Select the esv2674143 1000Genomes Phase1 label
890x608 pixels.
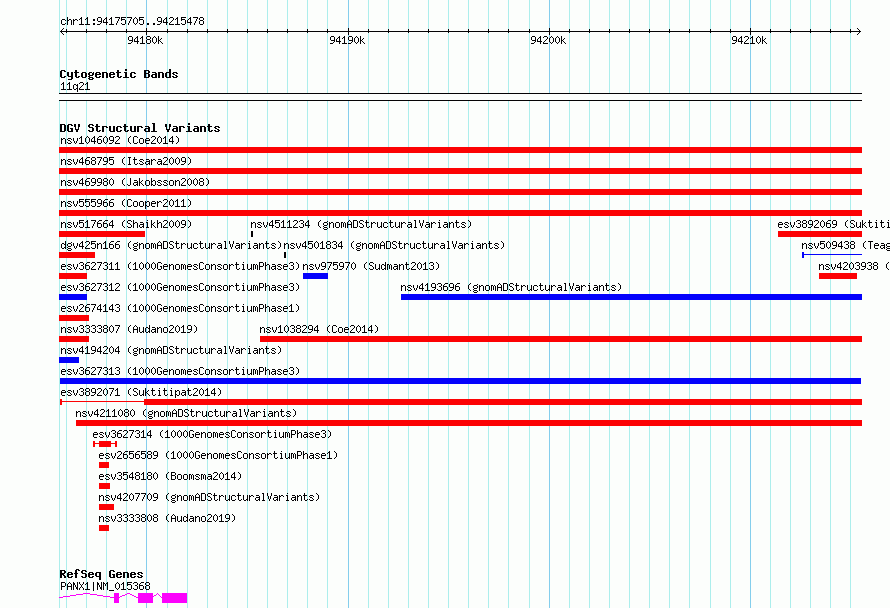180,308
